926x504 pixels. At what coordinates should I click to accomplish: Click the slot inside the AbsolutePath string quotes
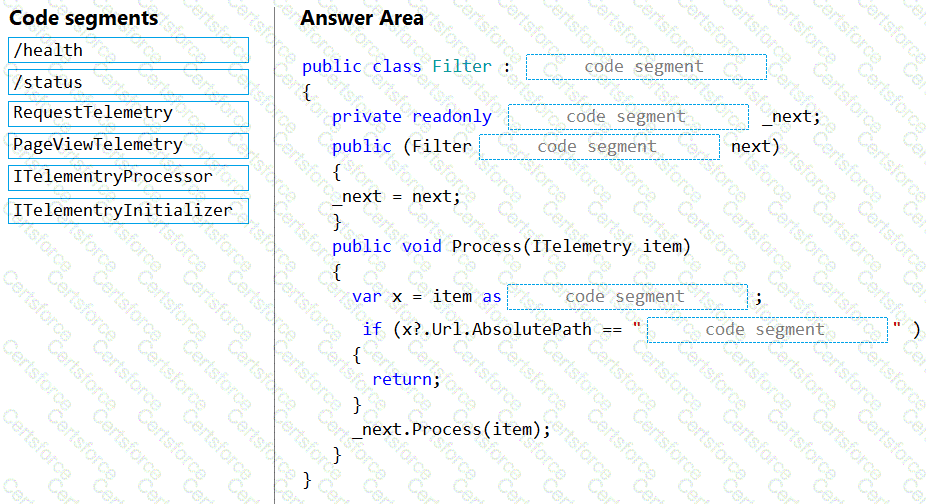(766, 329)
